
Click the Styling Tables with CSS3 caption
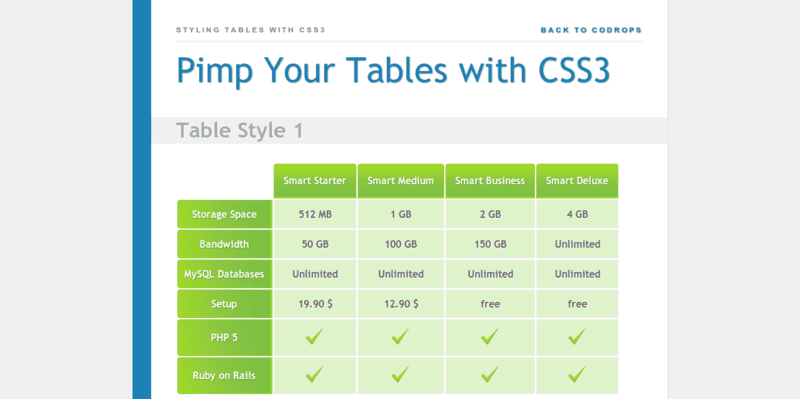tap(251, 30)
